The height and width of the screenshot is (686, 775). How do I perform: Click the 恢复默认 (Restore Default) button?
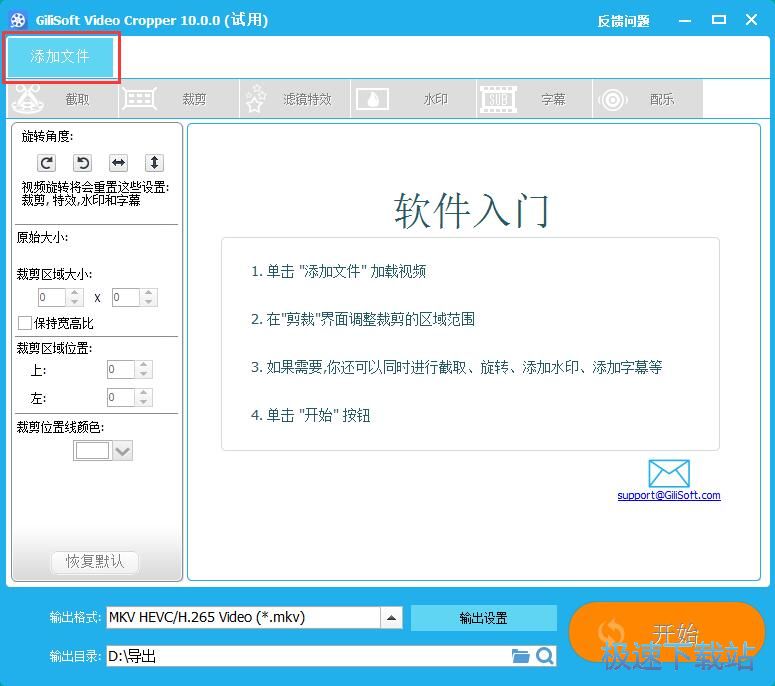(x=94, y=561)
